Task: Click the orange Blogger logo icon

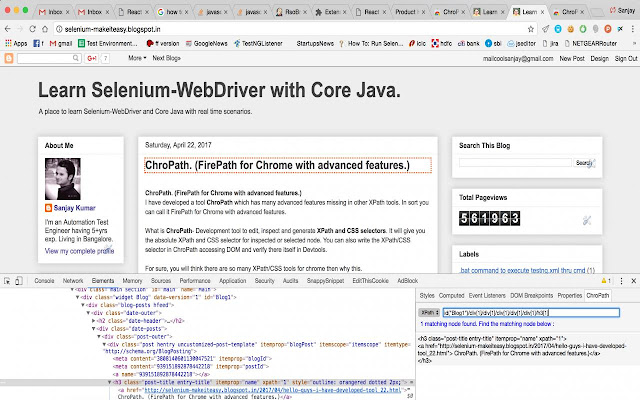Action: point(9,58)
